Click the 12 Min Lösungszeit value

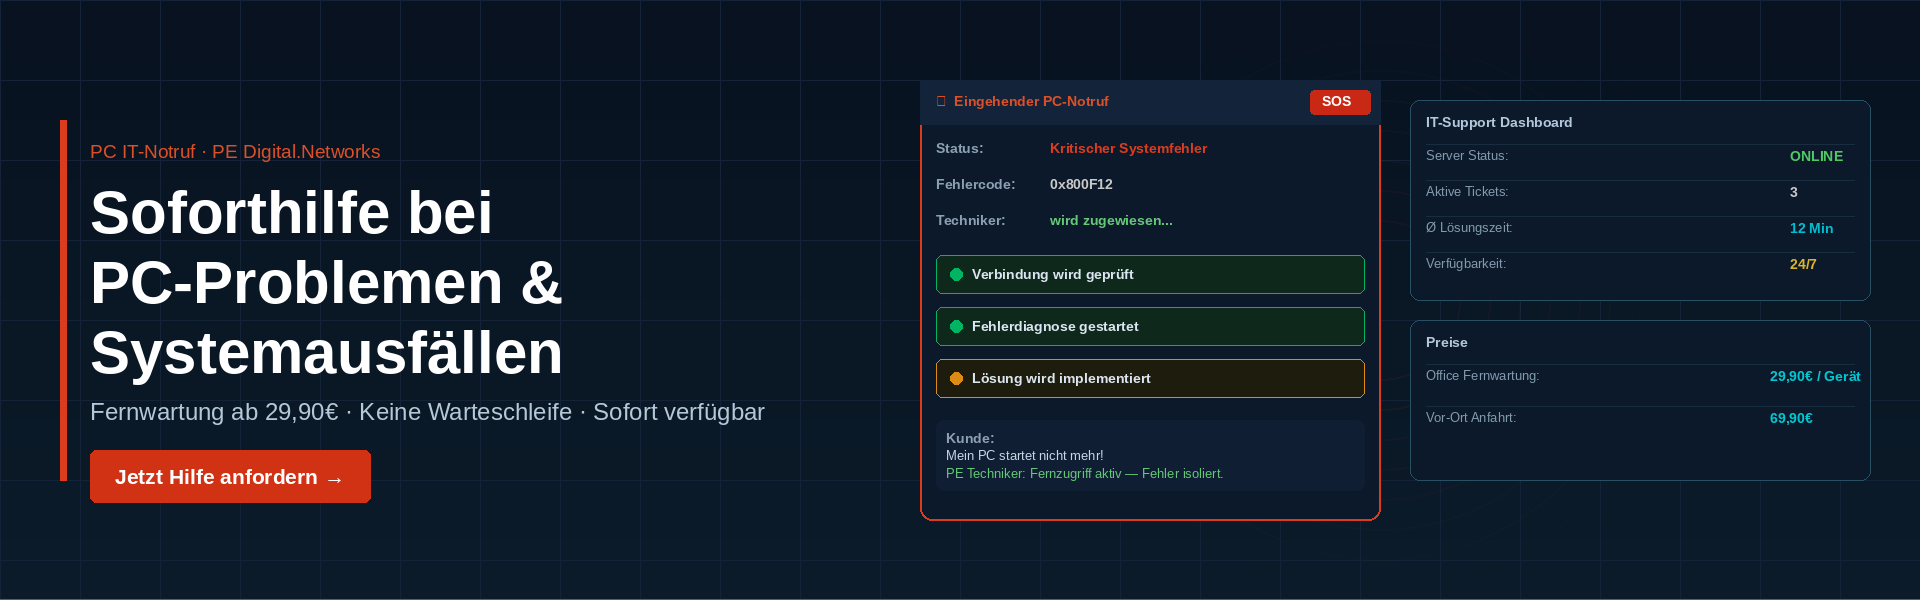click(x=1811, y=229)
